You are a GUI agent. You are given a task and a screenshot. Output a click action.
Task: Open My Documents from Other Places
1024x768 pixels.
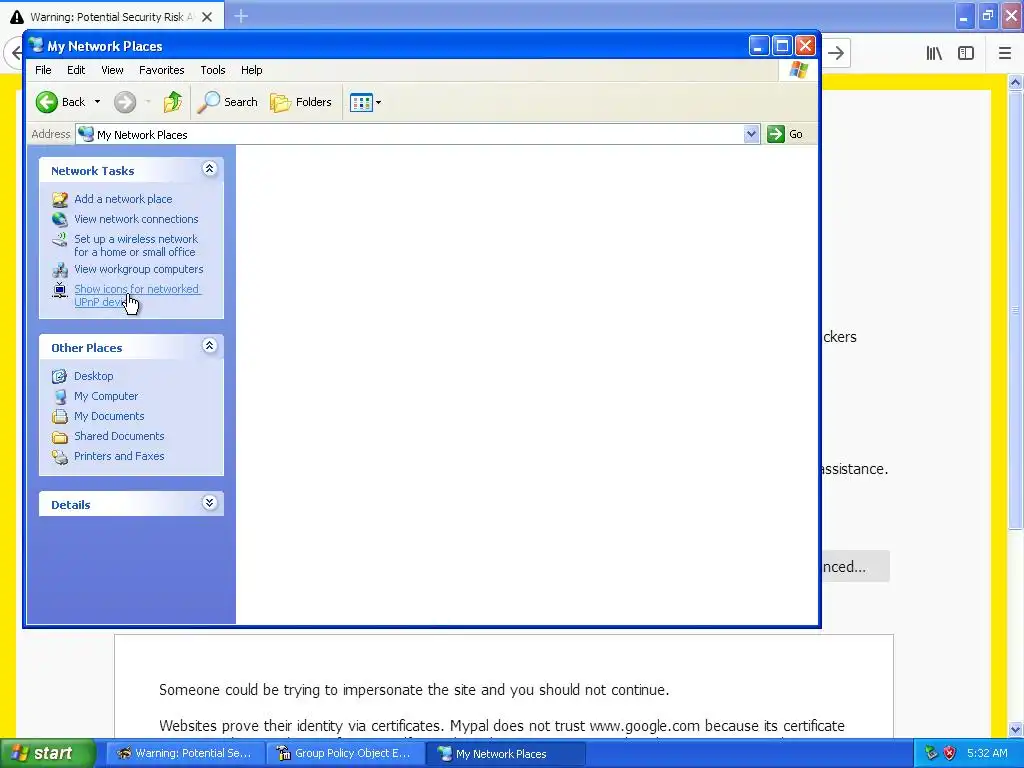109,416
